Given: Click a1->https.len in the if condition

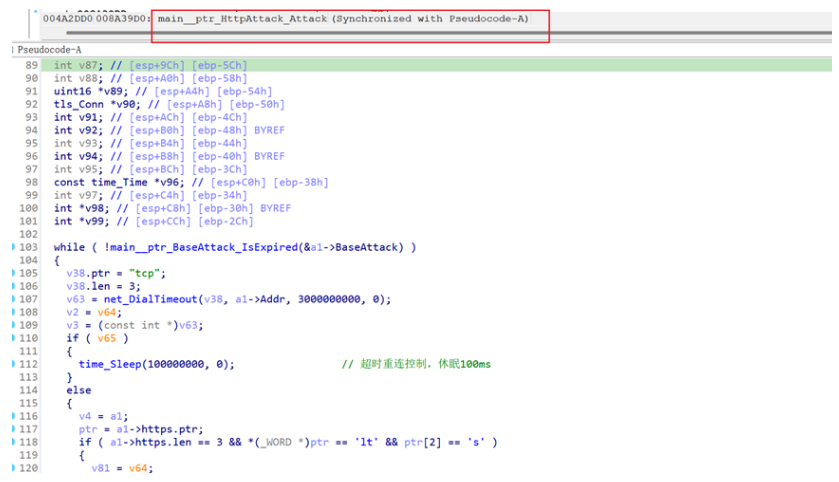Looking at the screenshot, I should coord(150,442).
